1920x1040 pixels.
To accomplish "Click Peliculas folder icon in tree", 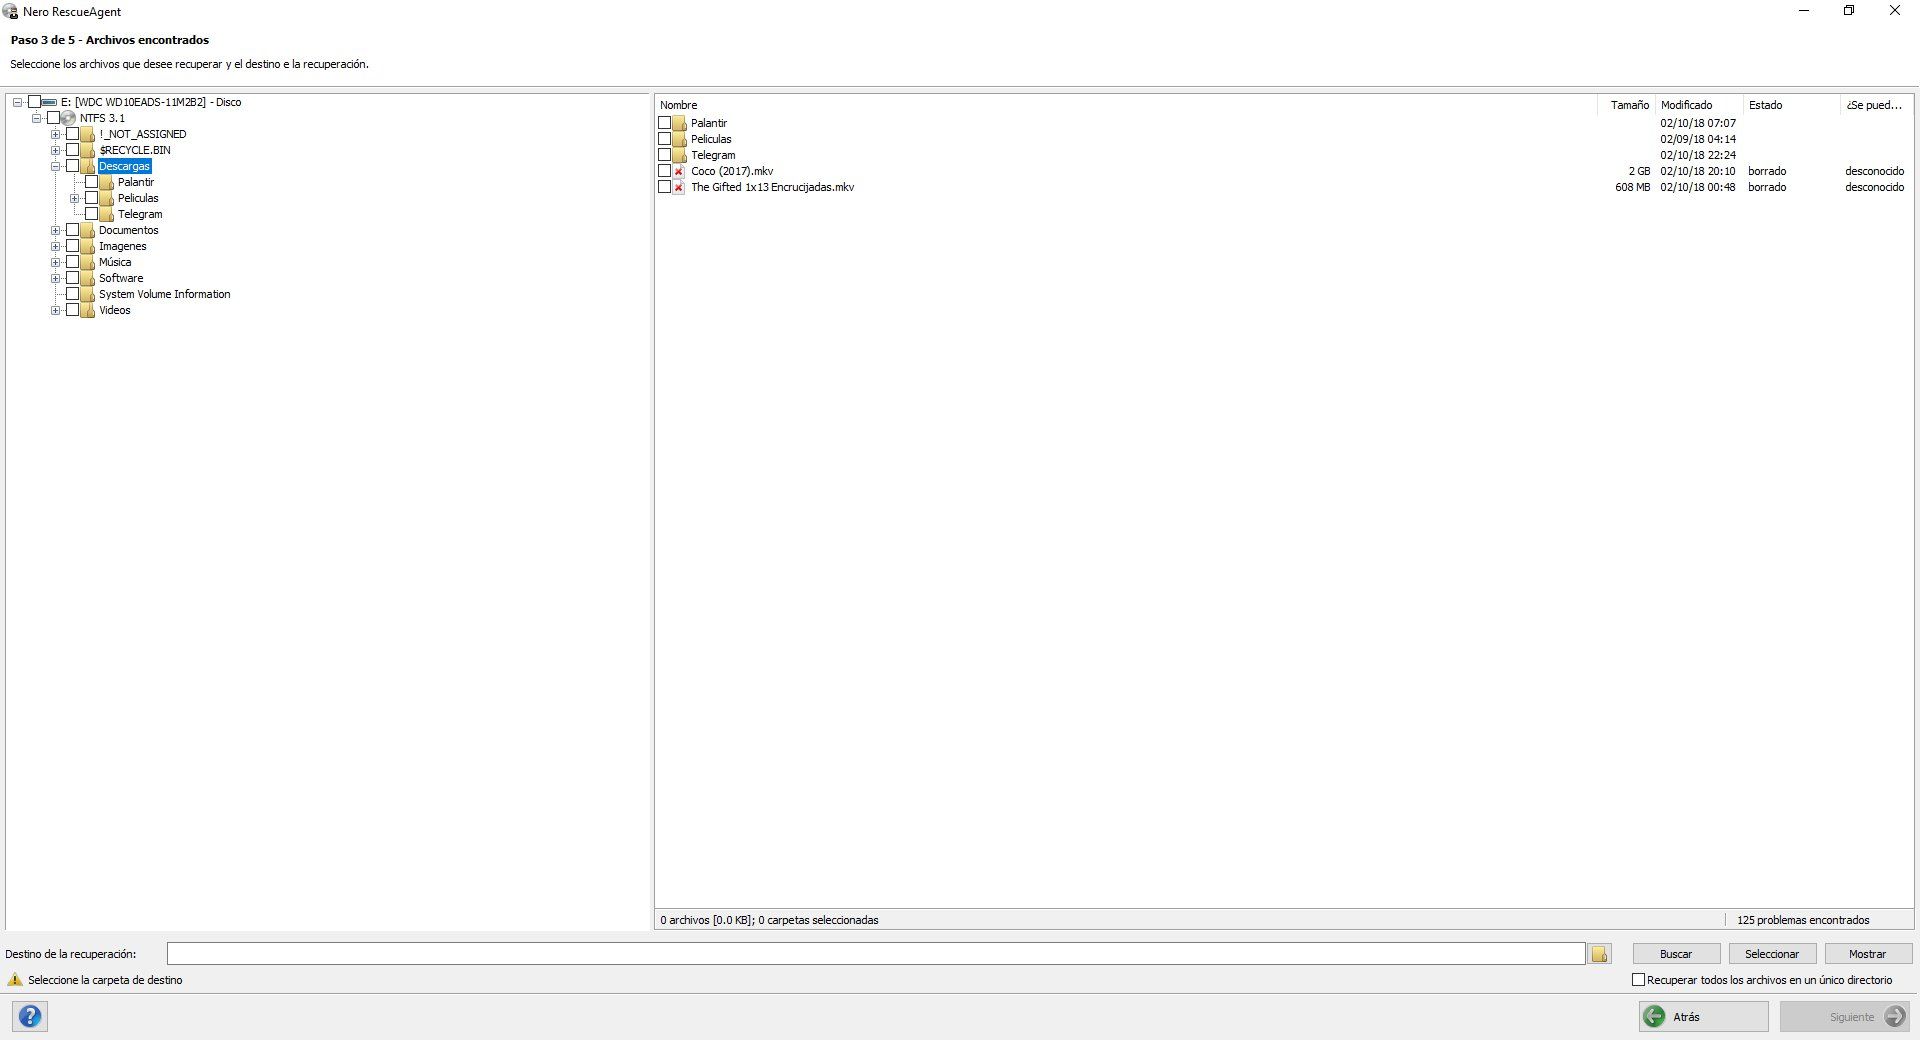I will point(107,198).
